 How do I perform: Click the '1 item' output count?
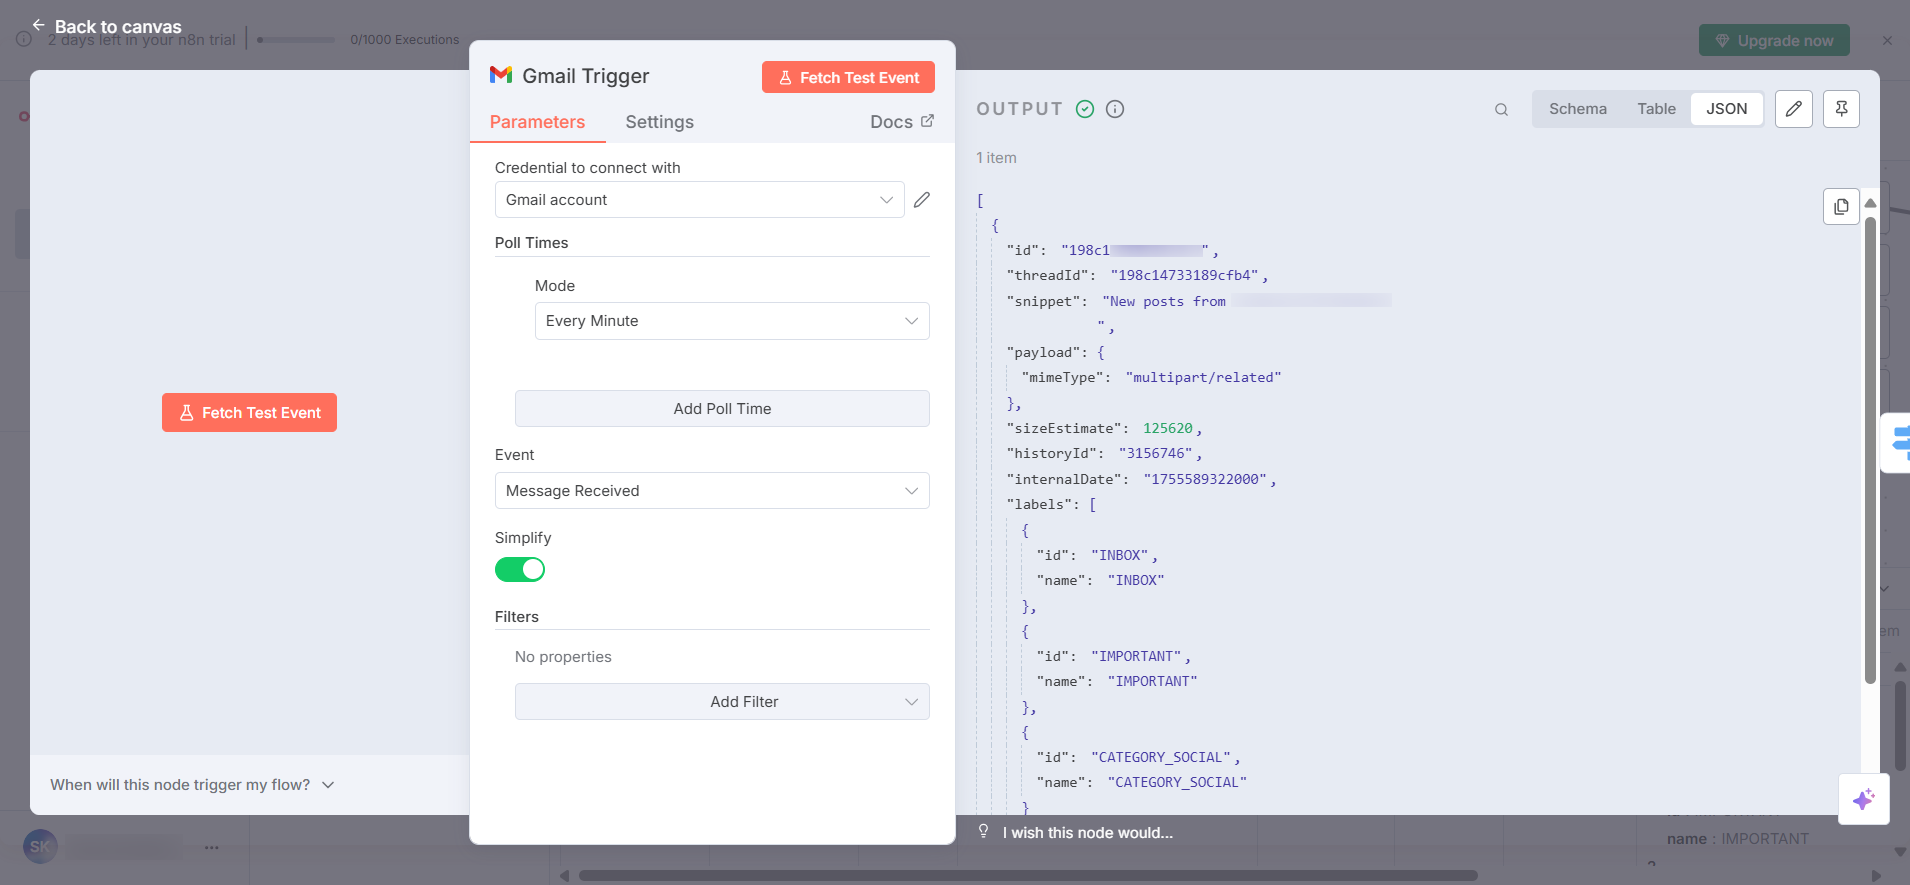click(x=997, y=158)
